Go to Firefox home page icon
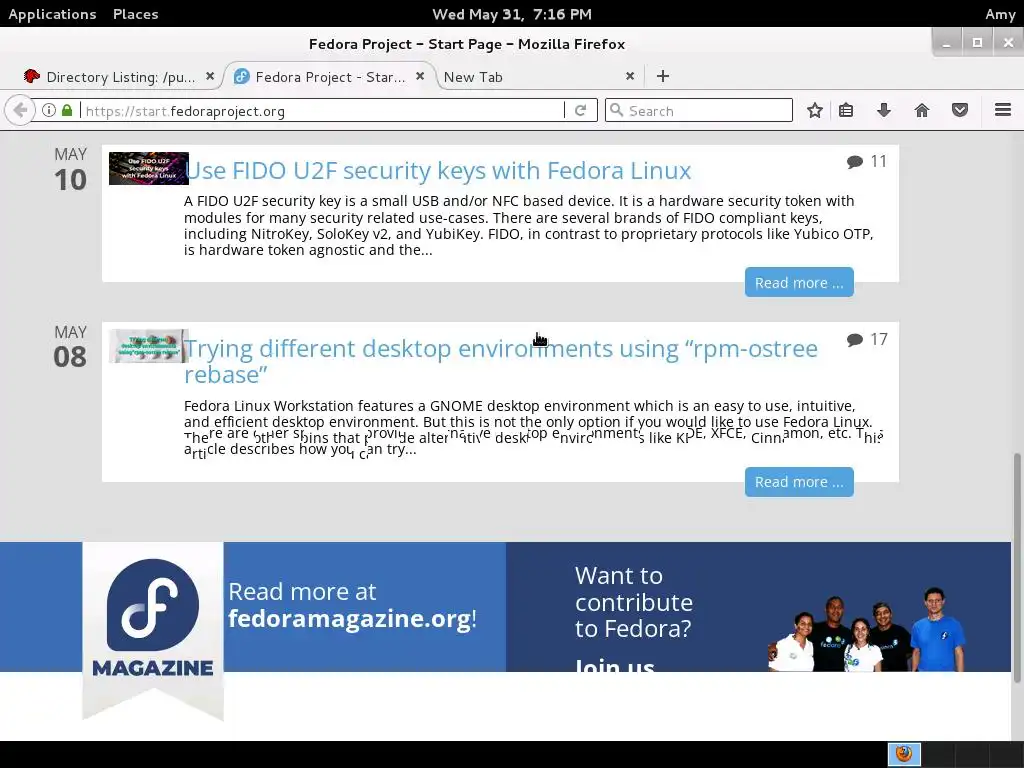The height and width of the screenshot is (768, 1024). click(x=921, y=110)
